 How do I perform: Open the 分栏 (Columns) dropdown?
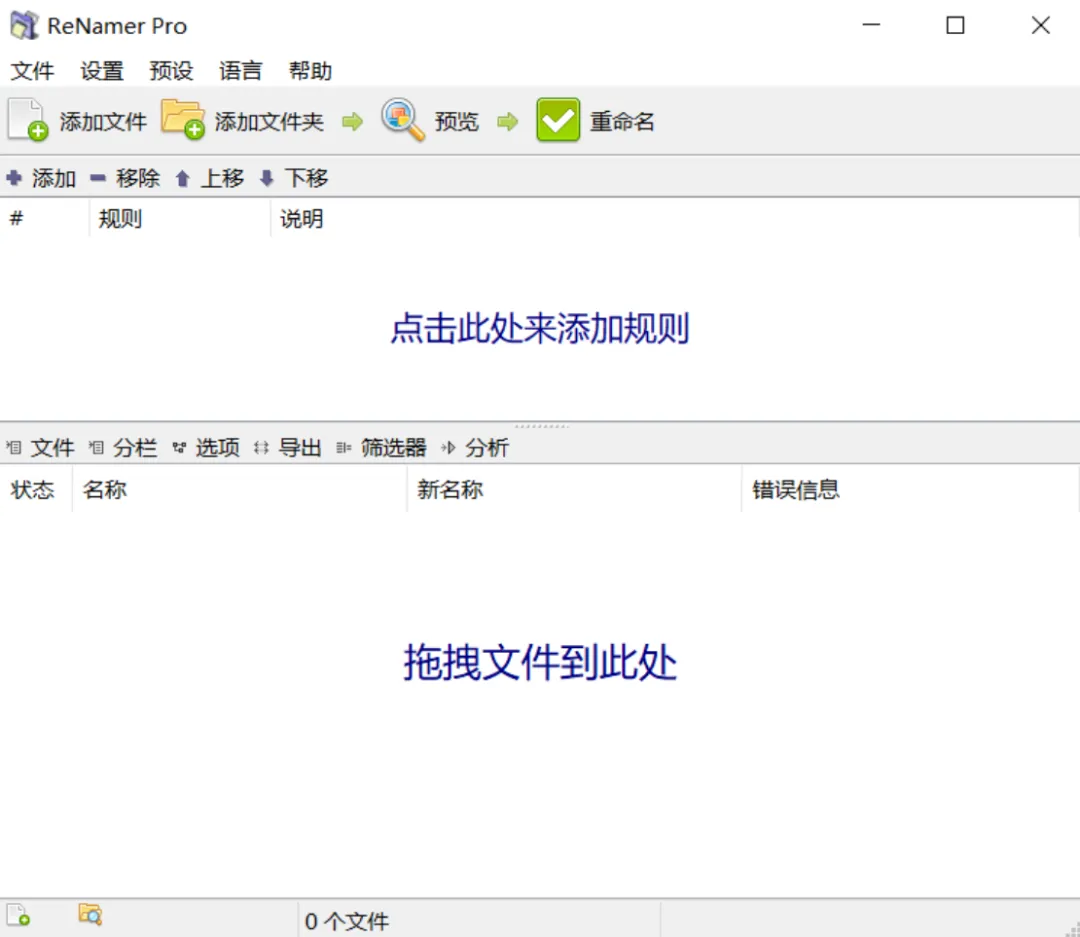coord(123,448)
